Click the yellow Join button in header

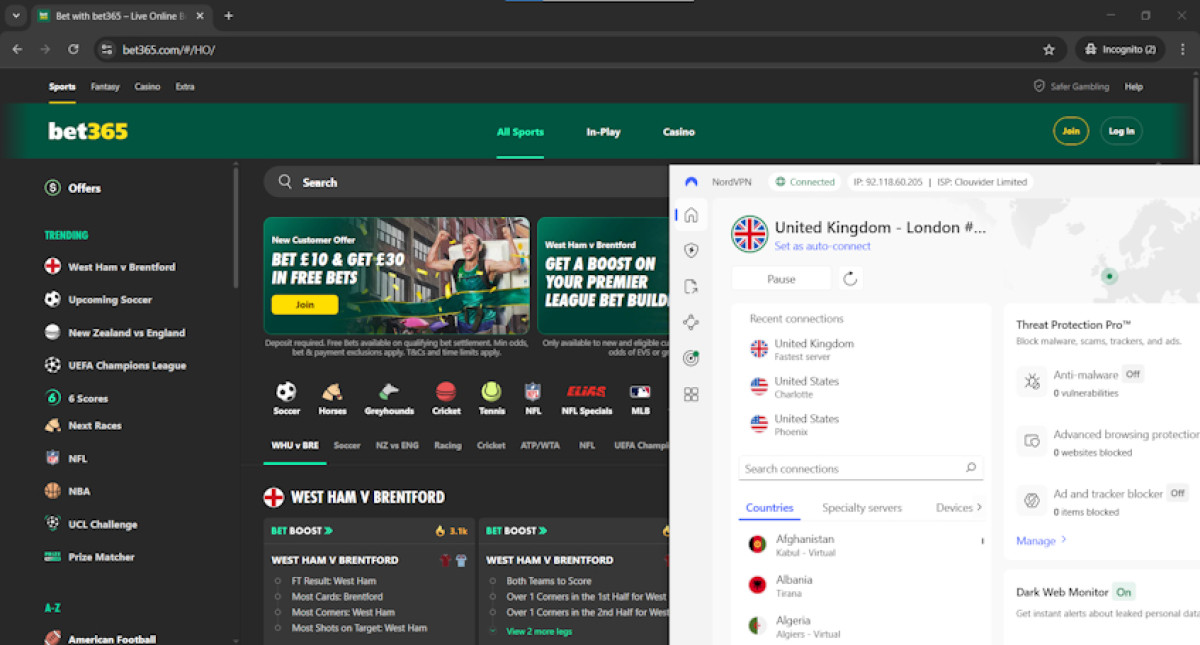pos(1071,131)
